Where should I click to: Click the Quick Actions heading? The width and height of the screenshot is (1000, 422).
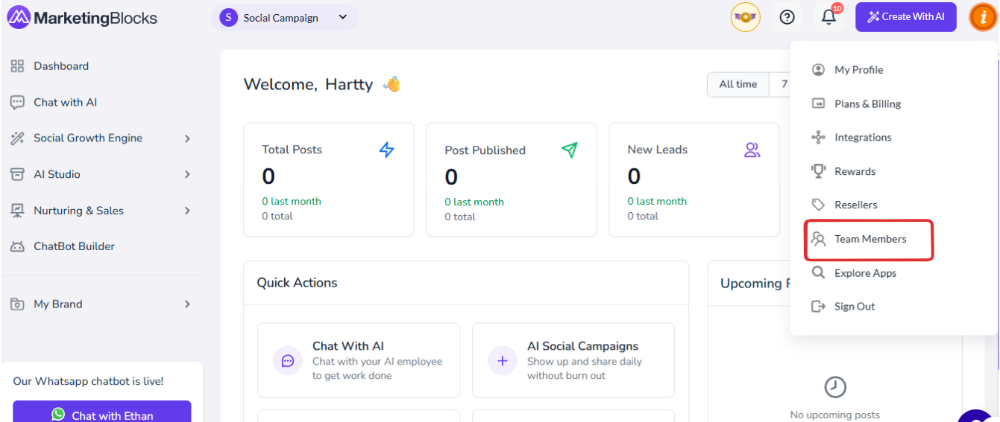coord(297,282)
